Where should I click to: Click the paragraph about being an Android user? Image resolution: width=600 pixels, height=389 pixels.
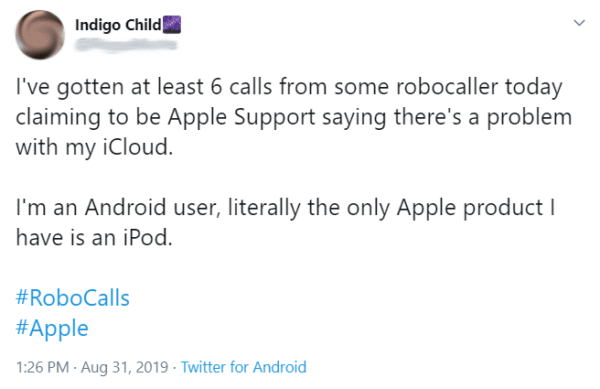(x=285, y=222)
